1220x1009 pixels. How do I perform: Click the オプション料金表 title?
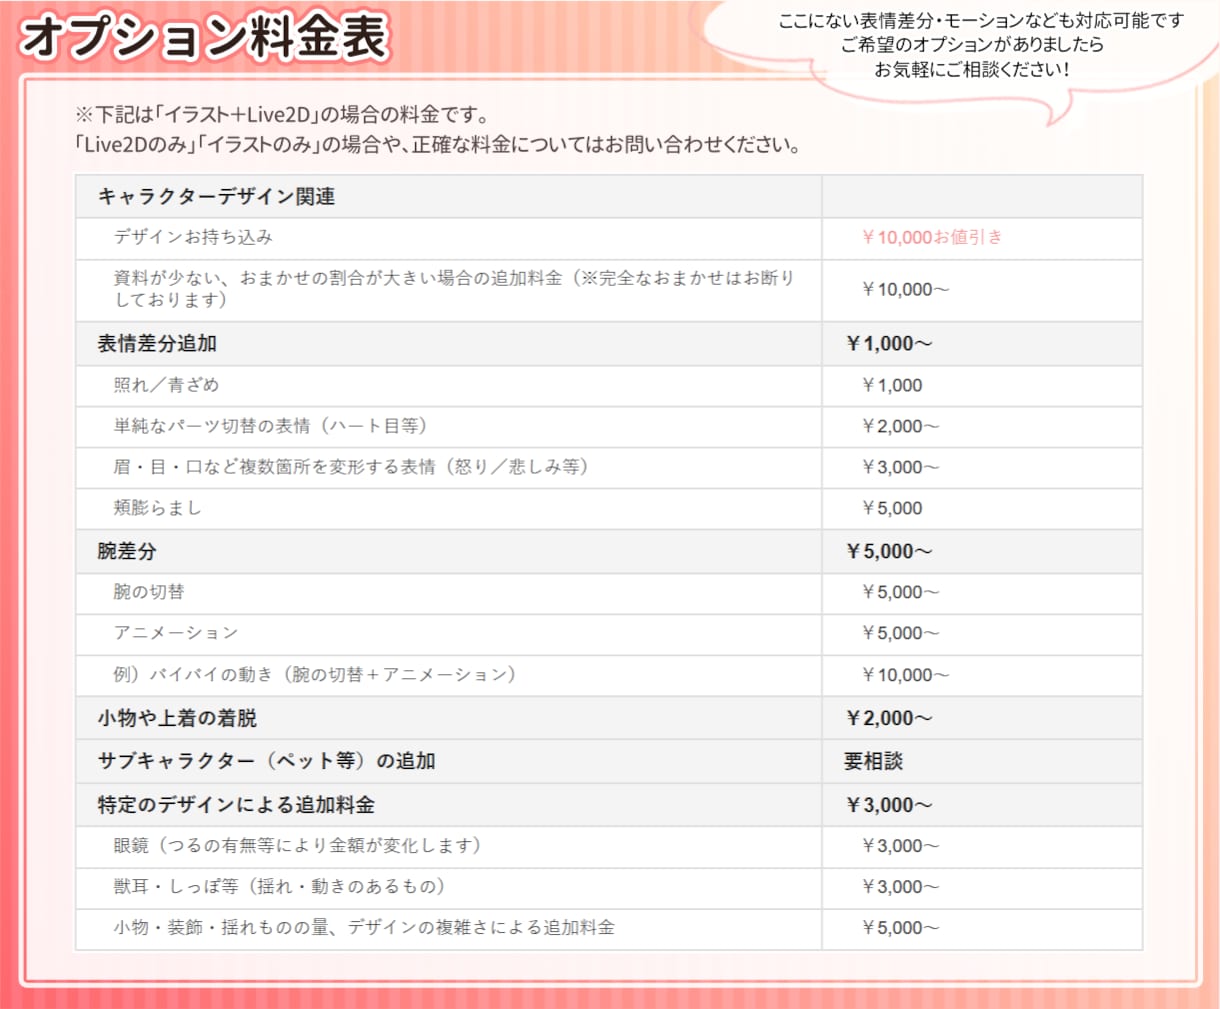pyautogui.click(x=205, y=37)
